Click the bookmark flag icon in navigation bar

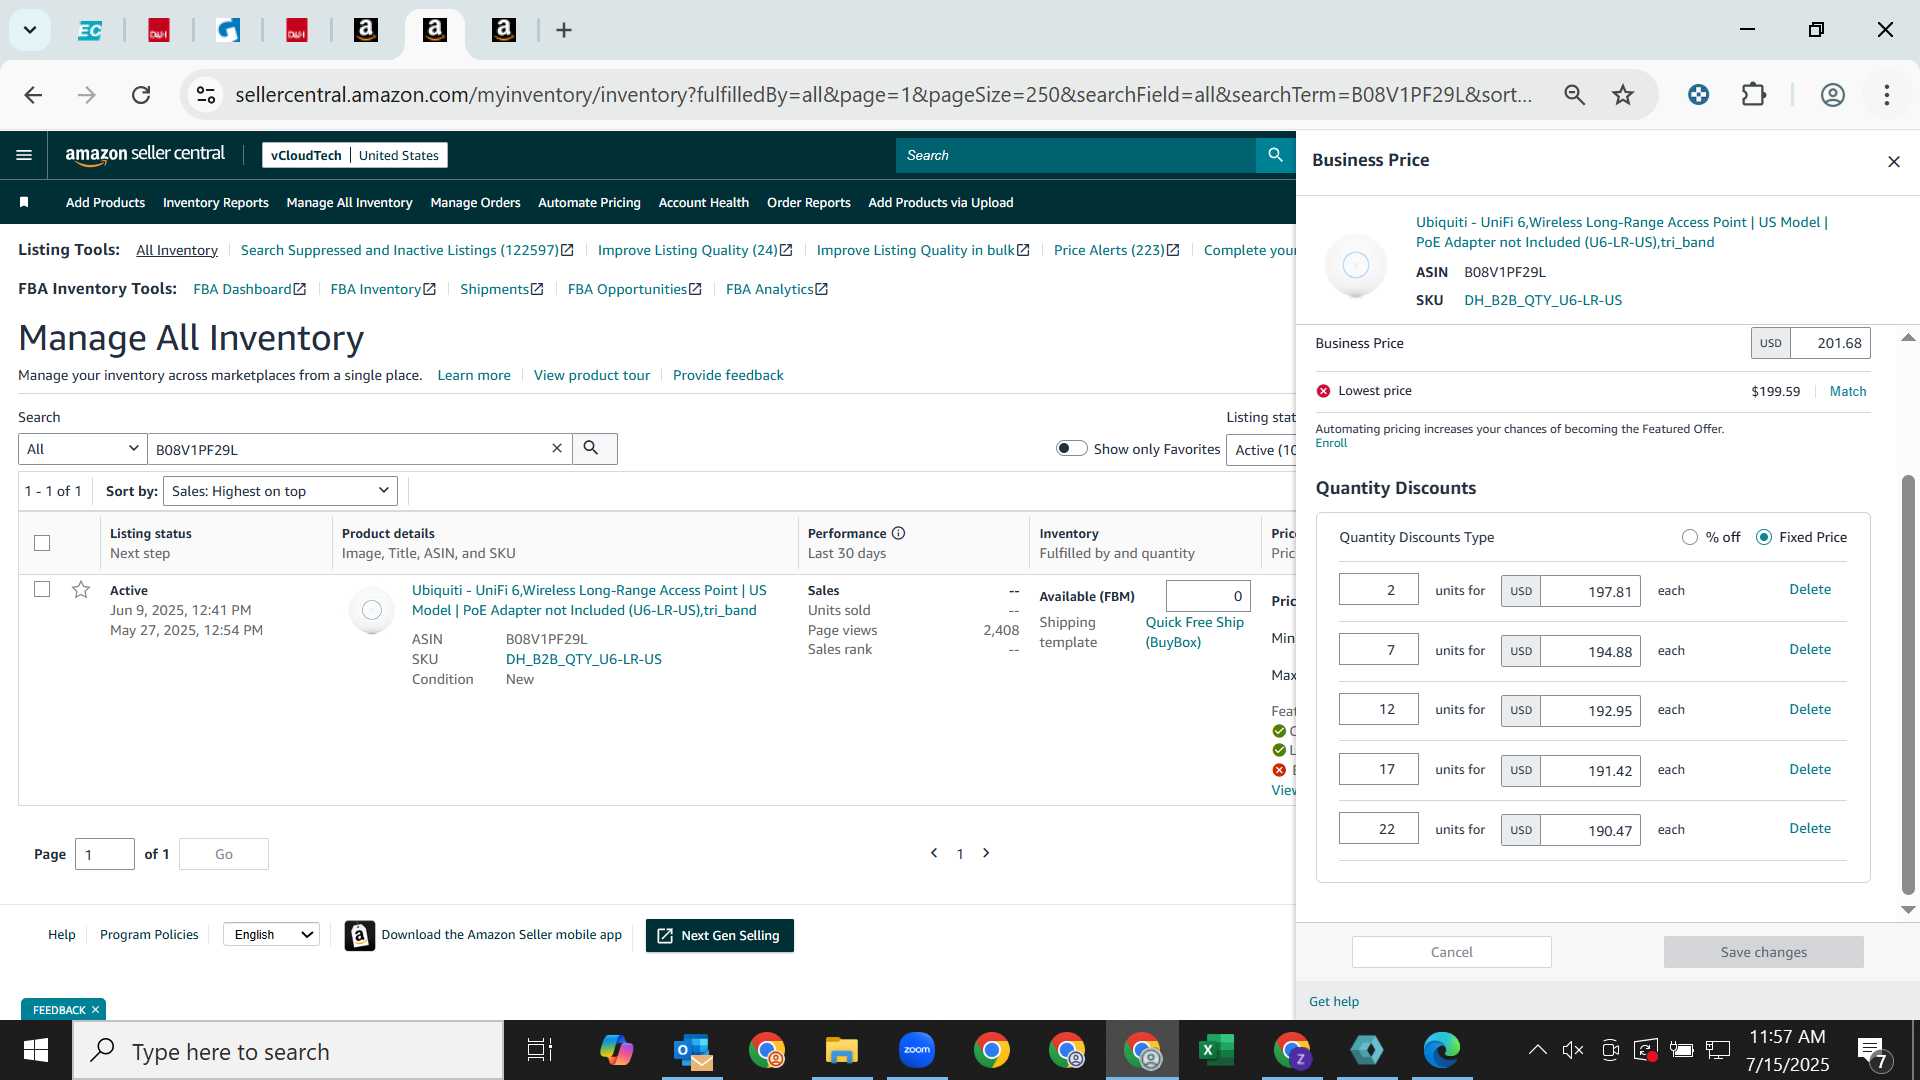coord(24,202)
